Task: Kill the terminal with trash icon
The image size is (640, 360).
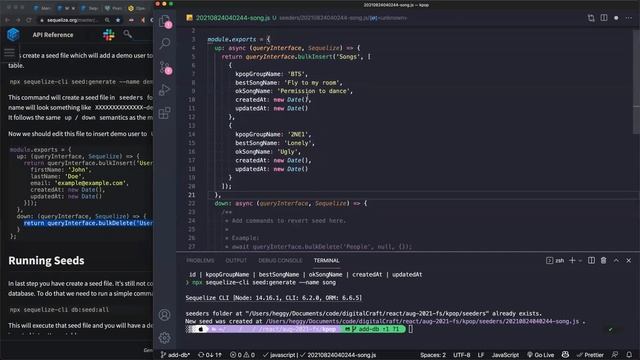Action: coord(603,260)
